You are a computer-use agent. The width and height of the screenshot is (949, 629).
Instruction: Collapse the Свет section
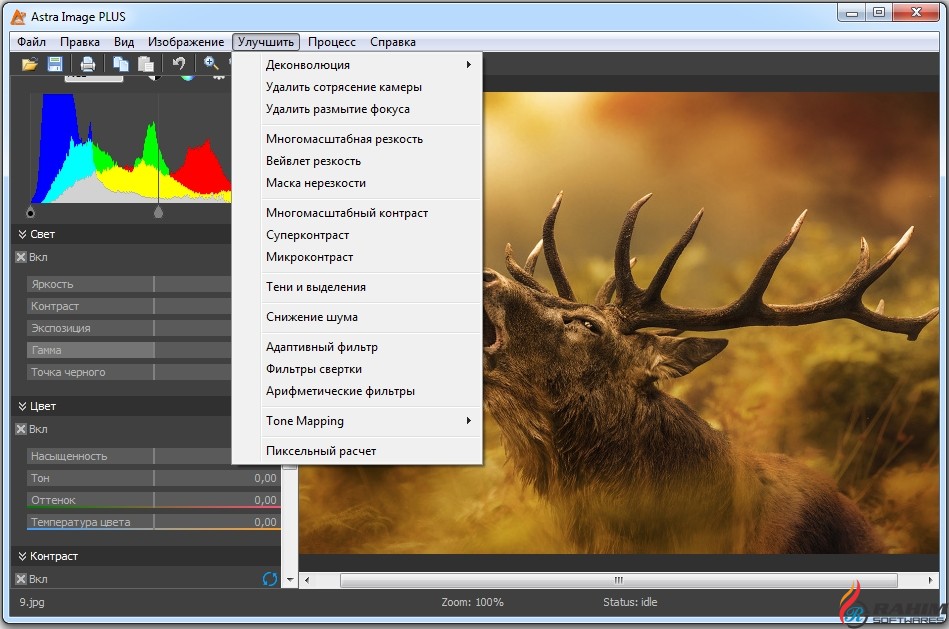(22, 234)
